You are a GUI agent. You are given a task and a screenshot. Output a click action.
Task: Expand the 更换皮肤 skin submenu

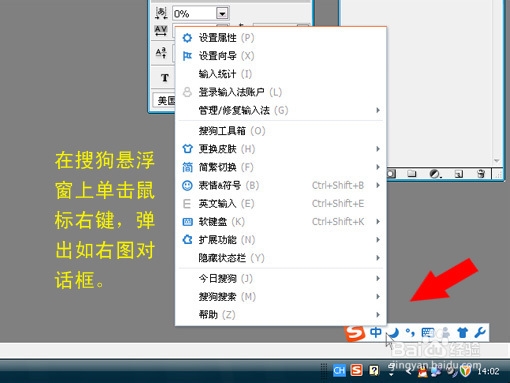(x=281, y=149)
